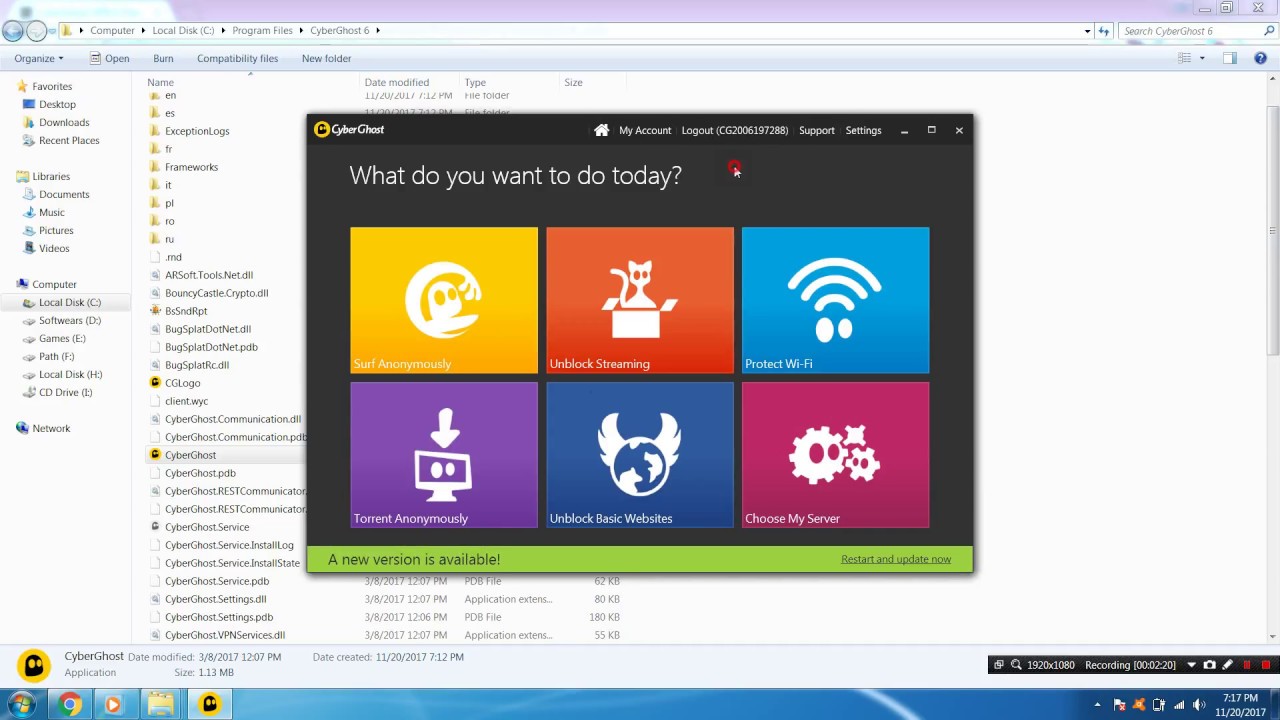
Task: Open Avast tray icon
Action: pos(1139,705)
